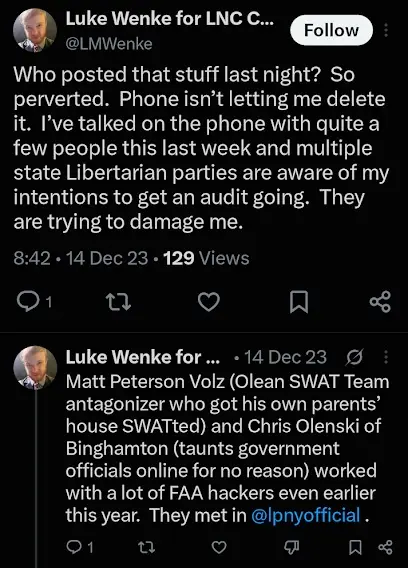408x568 pixels.
Task: Retweet the reply tweet
Action: coord(147,547)
